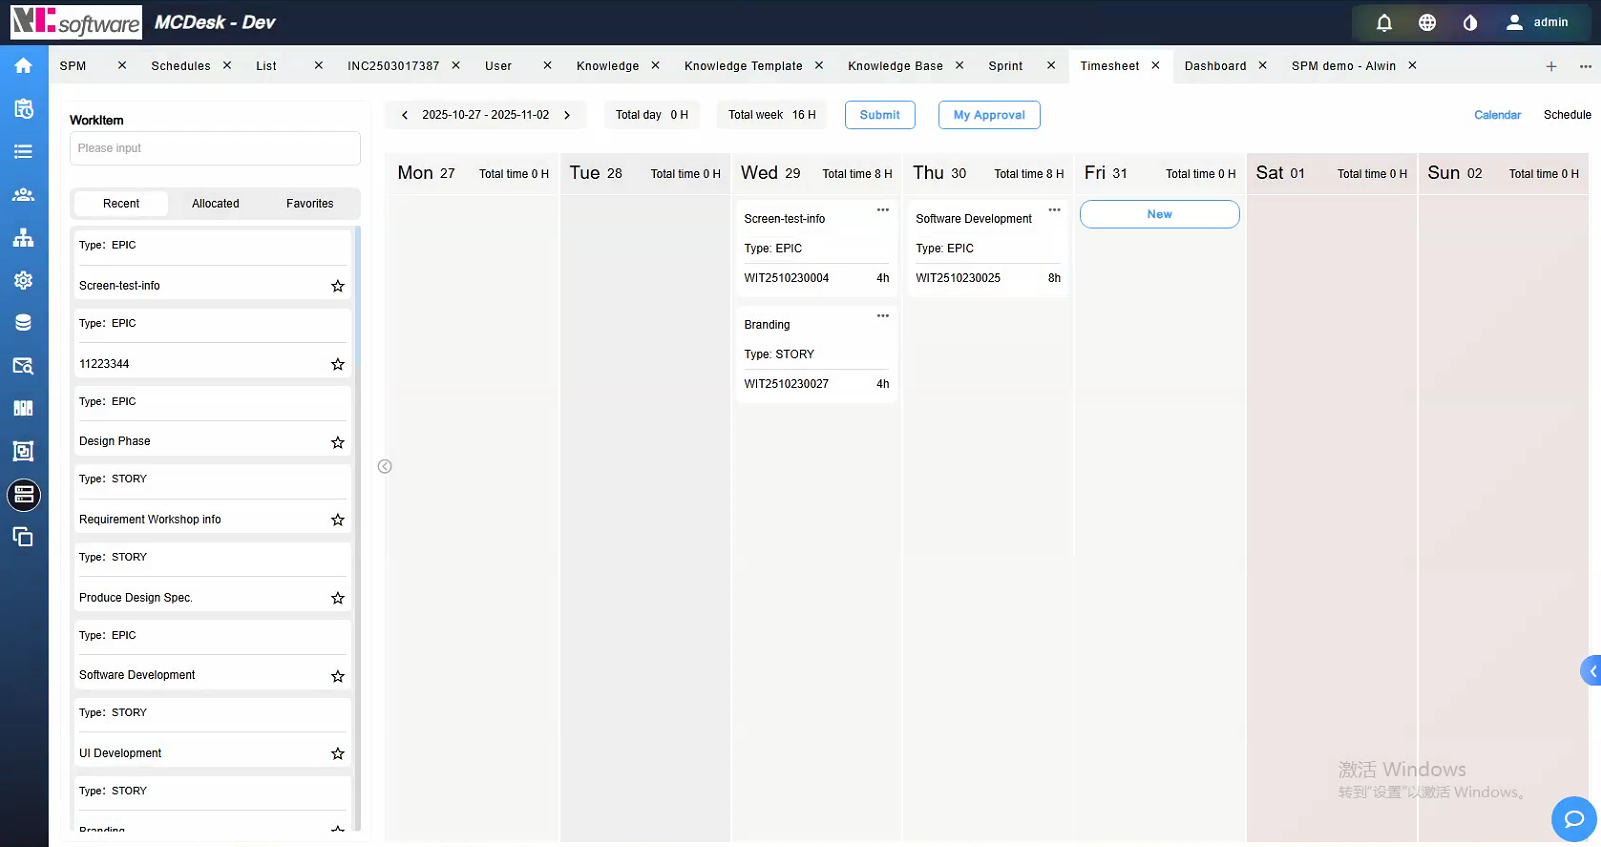The width and height of the screenshot is (1601, 847).
Task: Go to previous week arrow
Action: [405, 115]
